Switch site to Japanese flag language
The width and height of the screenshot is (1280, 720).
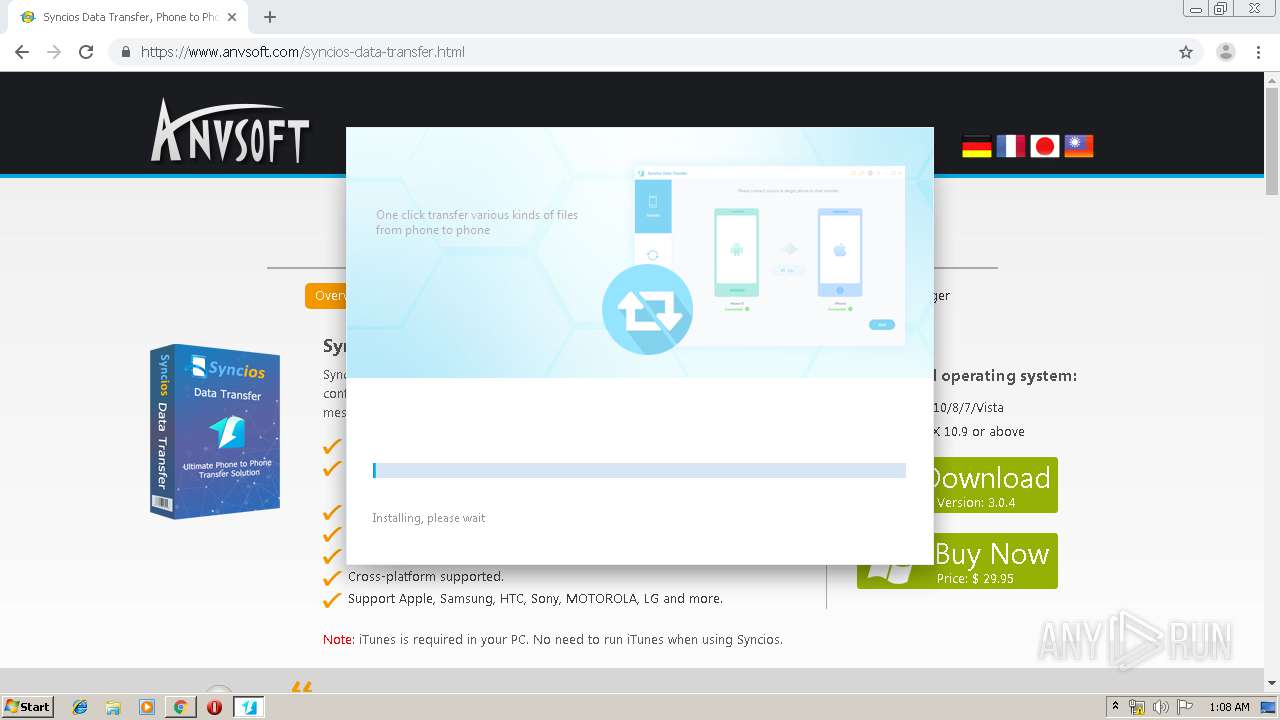[x=1045, y=146]
